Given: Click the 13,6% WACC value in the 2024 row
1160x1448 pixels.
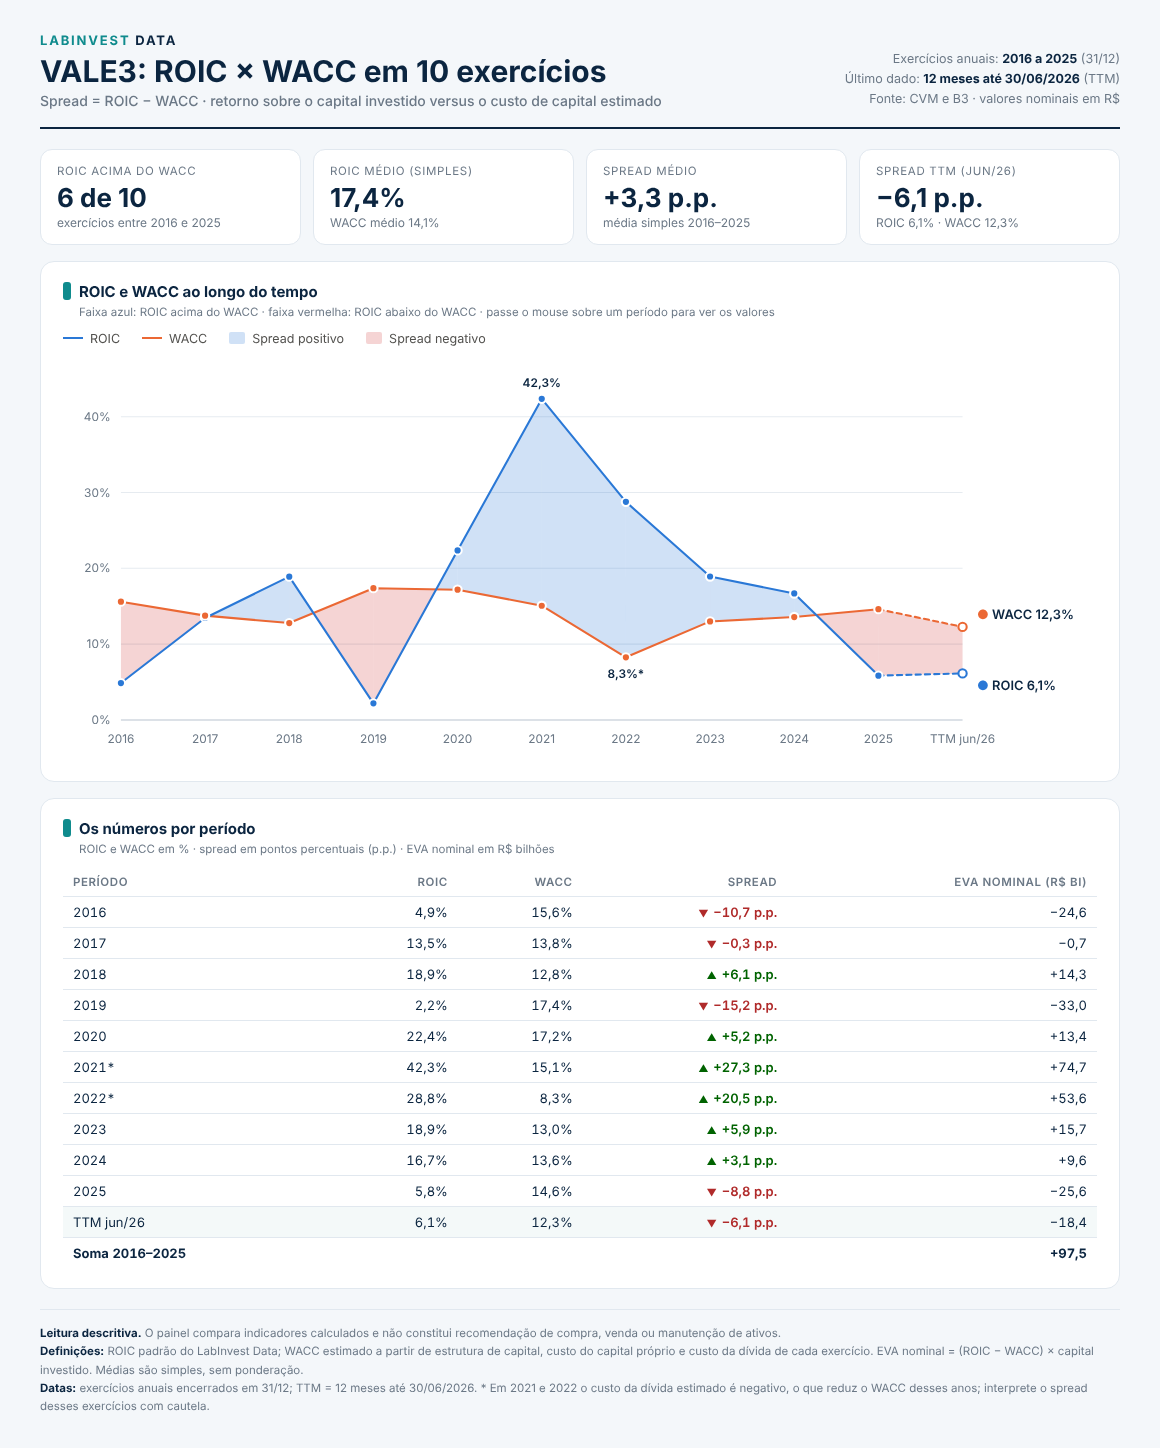Looking at the screenshot, I should click(552, 1161).
